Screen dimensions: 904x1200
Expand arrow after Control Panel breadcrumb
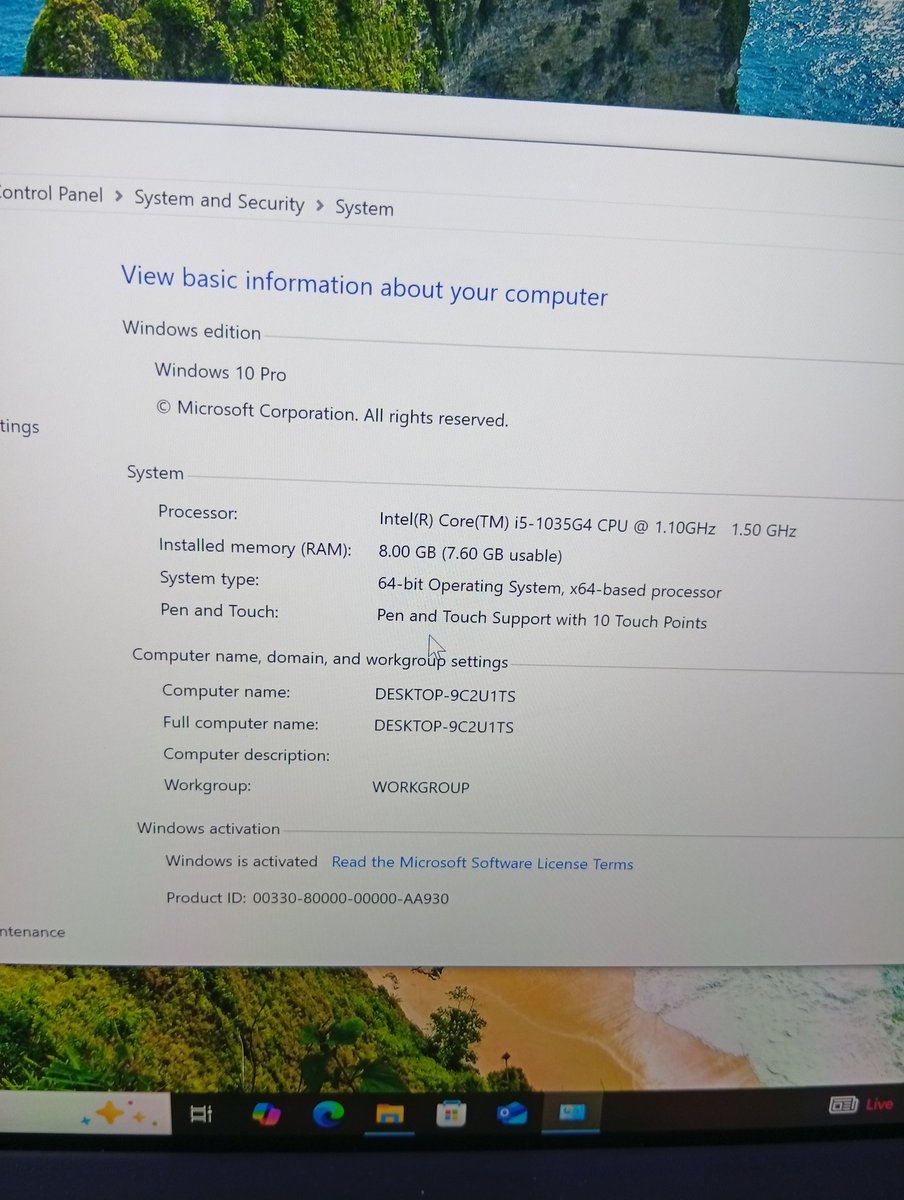[x=119, y=197]
